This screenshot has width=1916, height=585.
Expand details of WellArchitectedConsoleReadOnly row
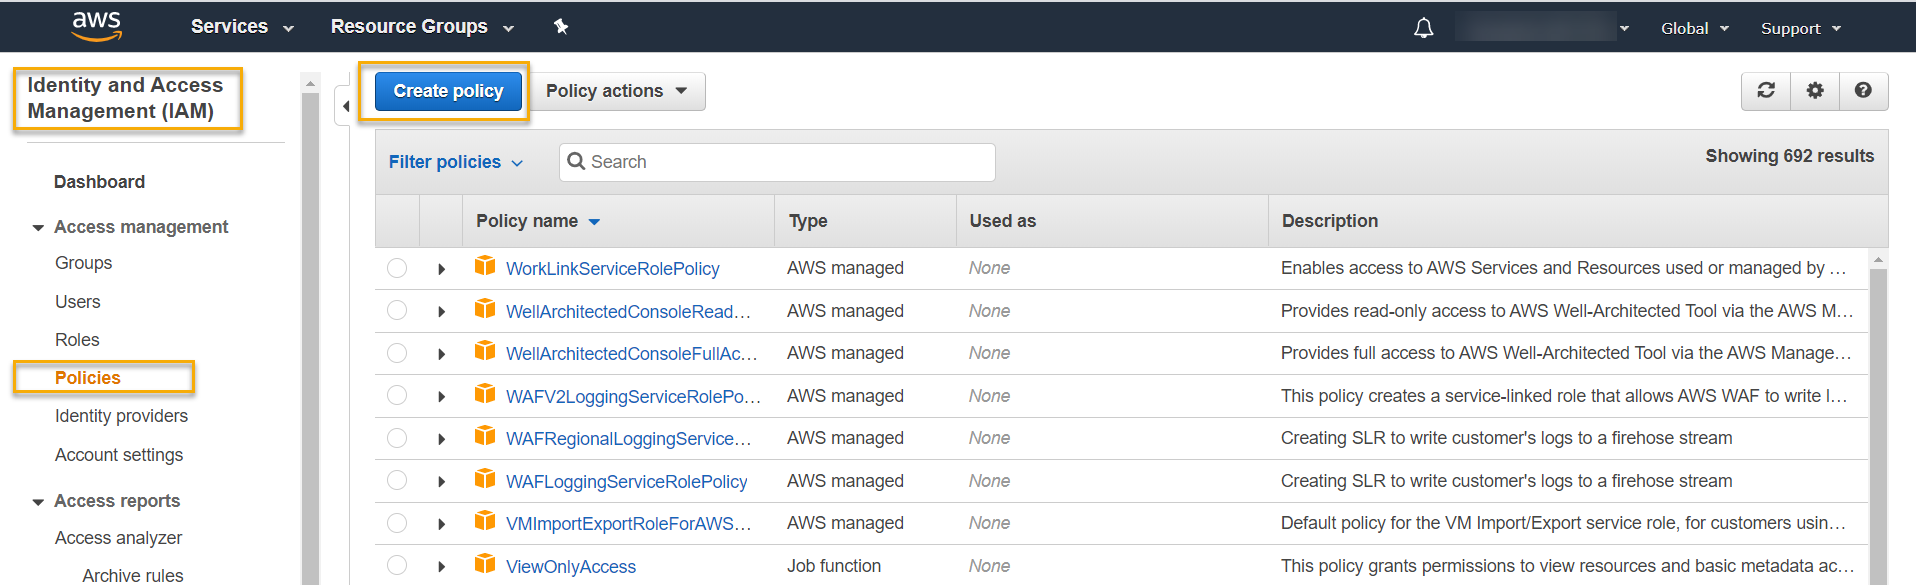[441, 312]
